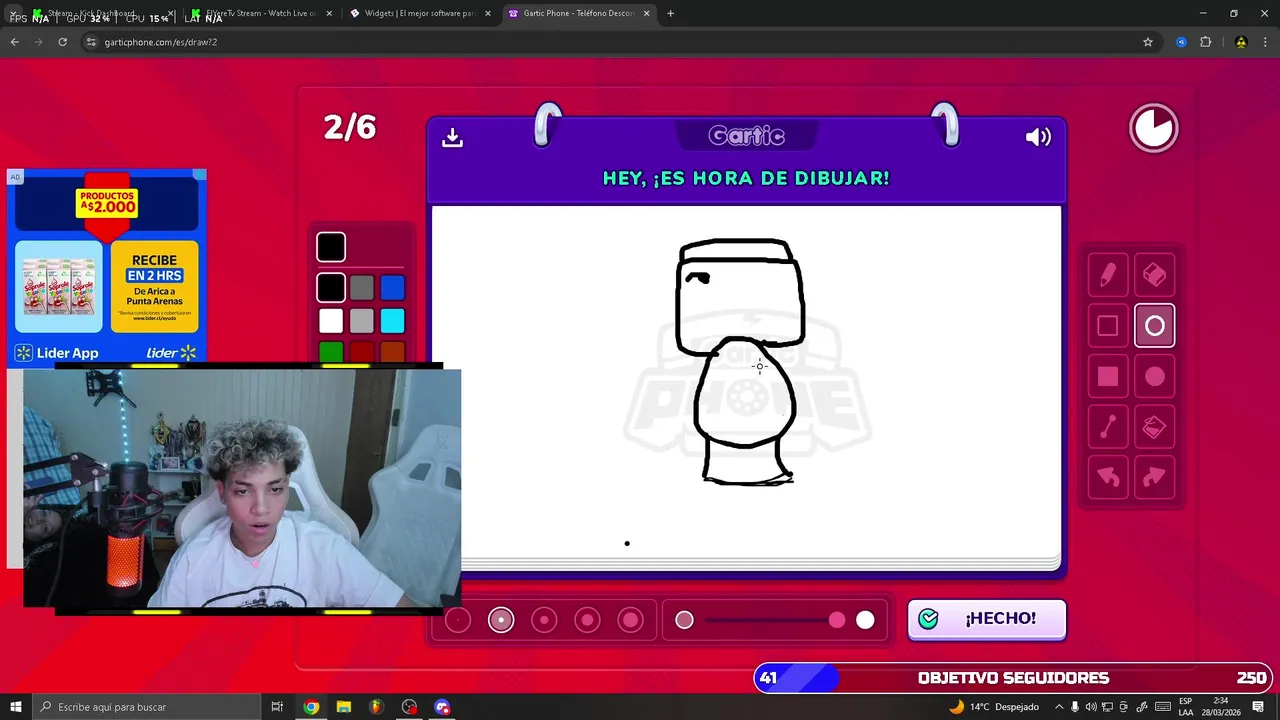1280x720 pixels.
Task: Pick the dark gray color swatch
Action: coord(362,288)
